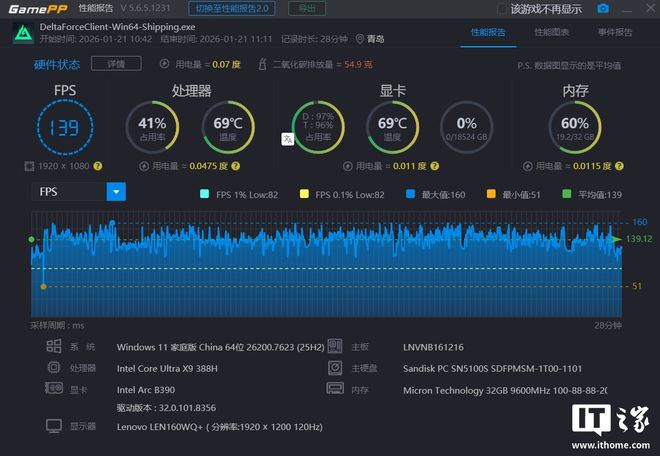The image size is (660, 456).
Task: Click the processor power usage icon
Action: (x=144, y=166)
